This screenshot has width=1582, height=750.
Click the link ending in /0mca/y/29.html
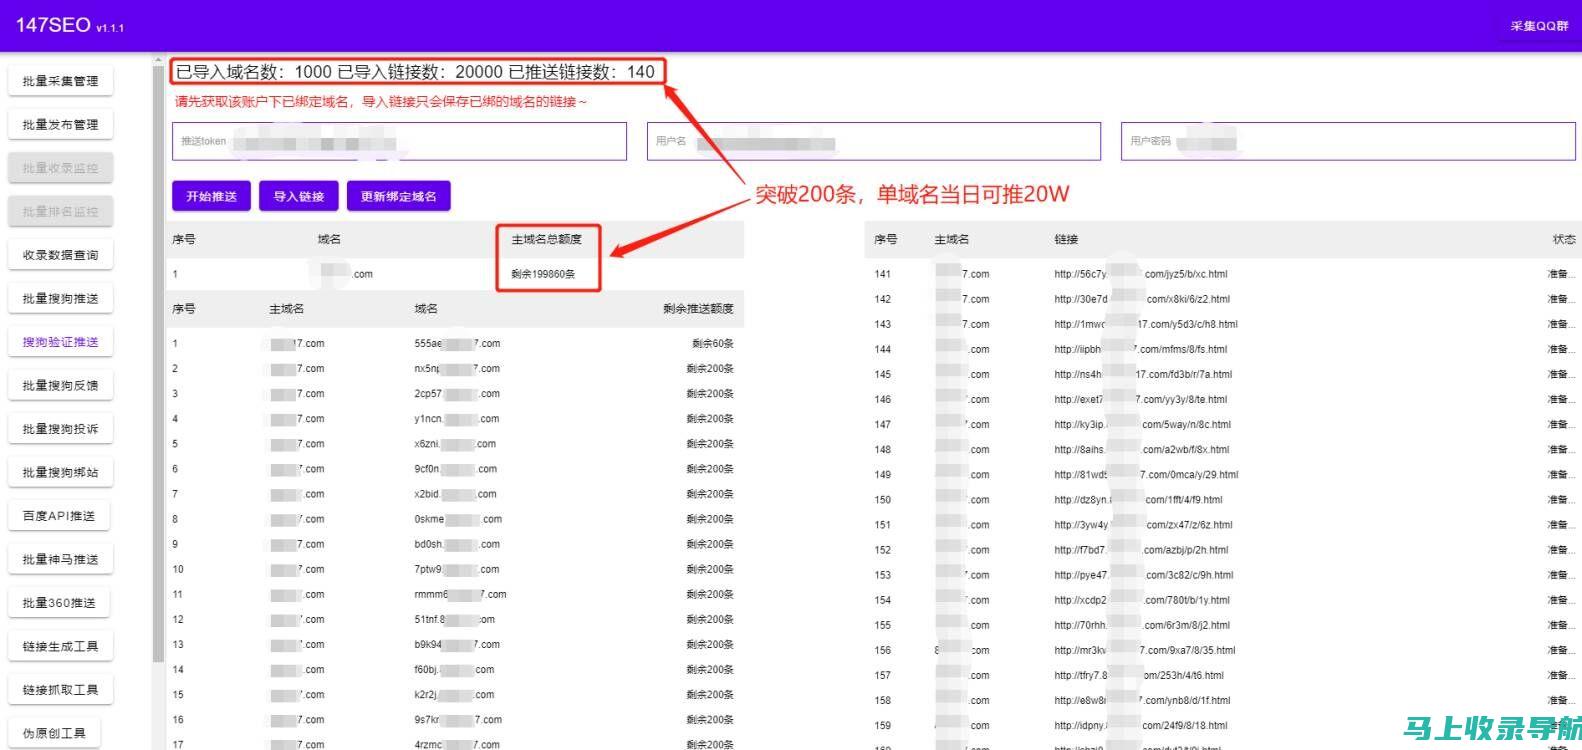(x=1146, y=475)
